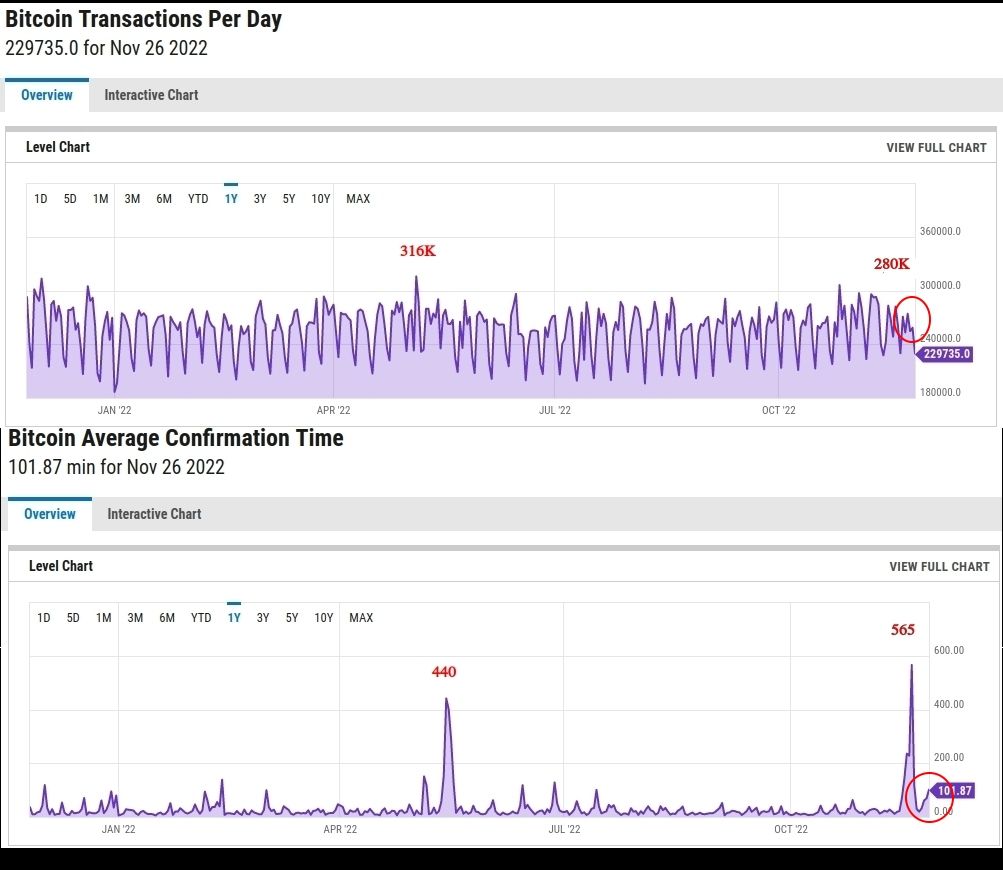
Task: Click Level Chart label on Transactions panel
Action: coord(58,147)
